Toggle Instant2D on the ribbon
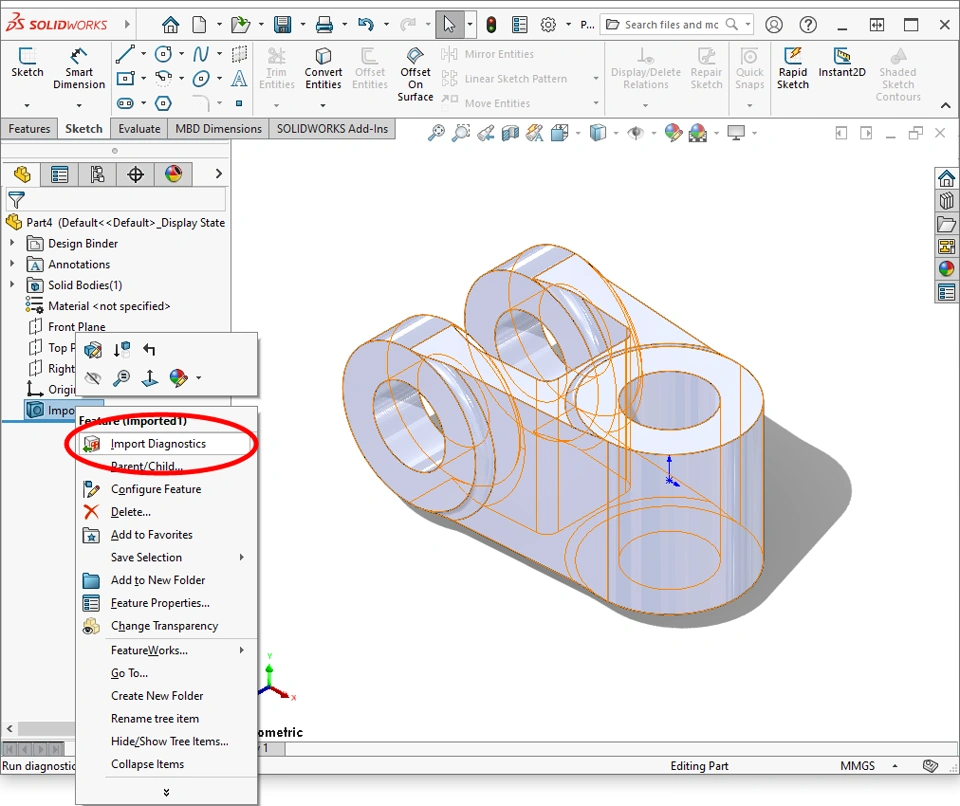The image size is (960, 806). [842, 62]
